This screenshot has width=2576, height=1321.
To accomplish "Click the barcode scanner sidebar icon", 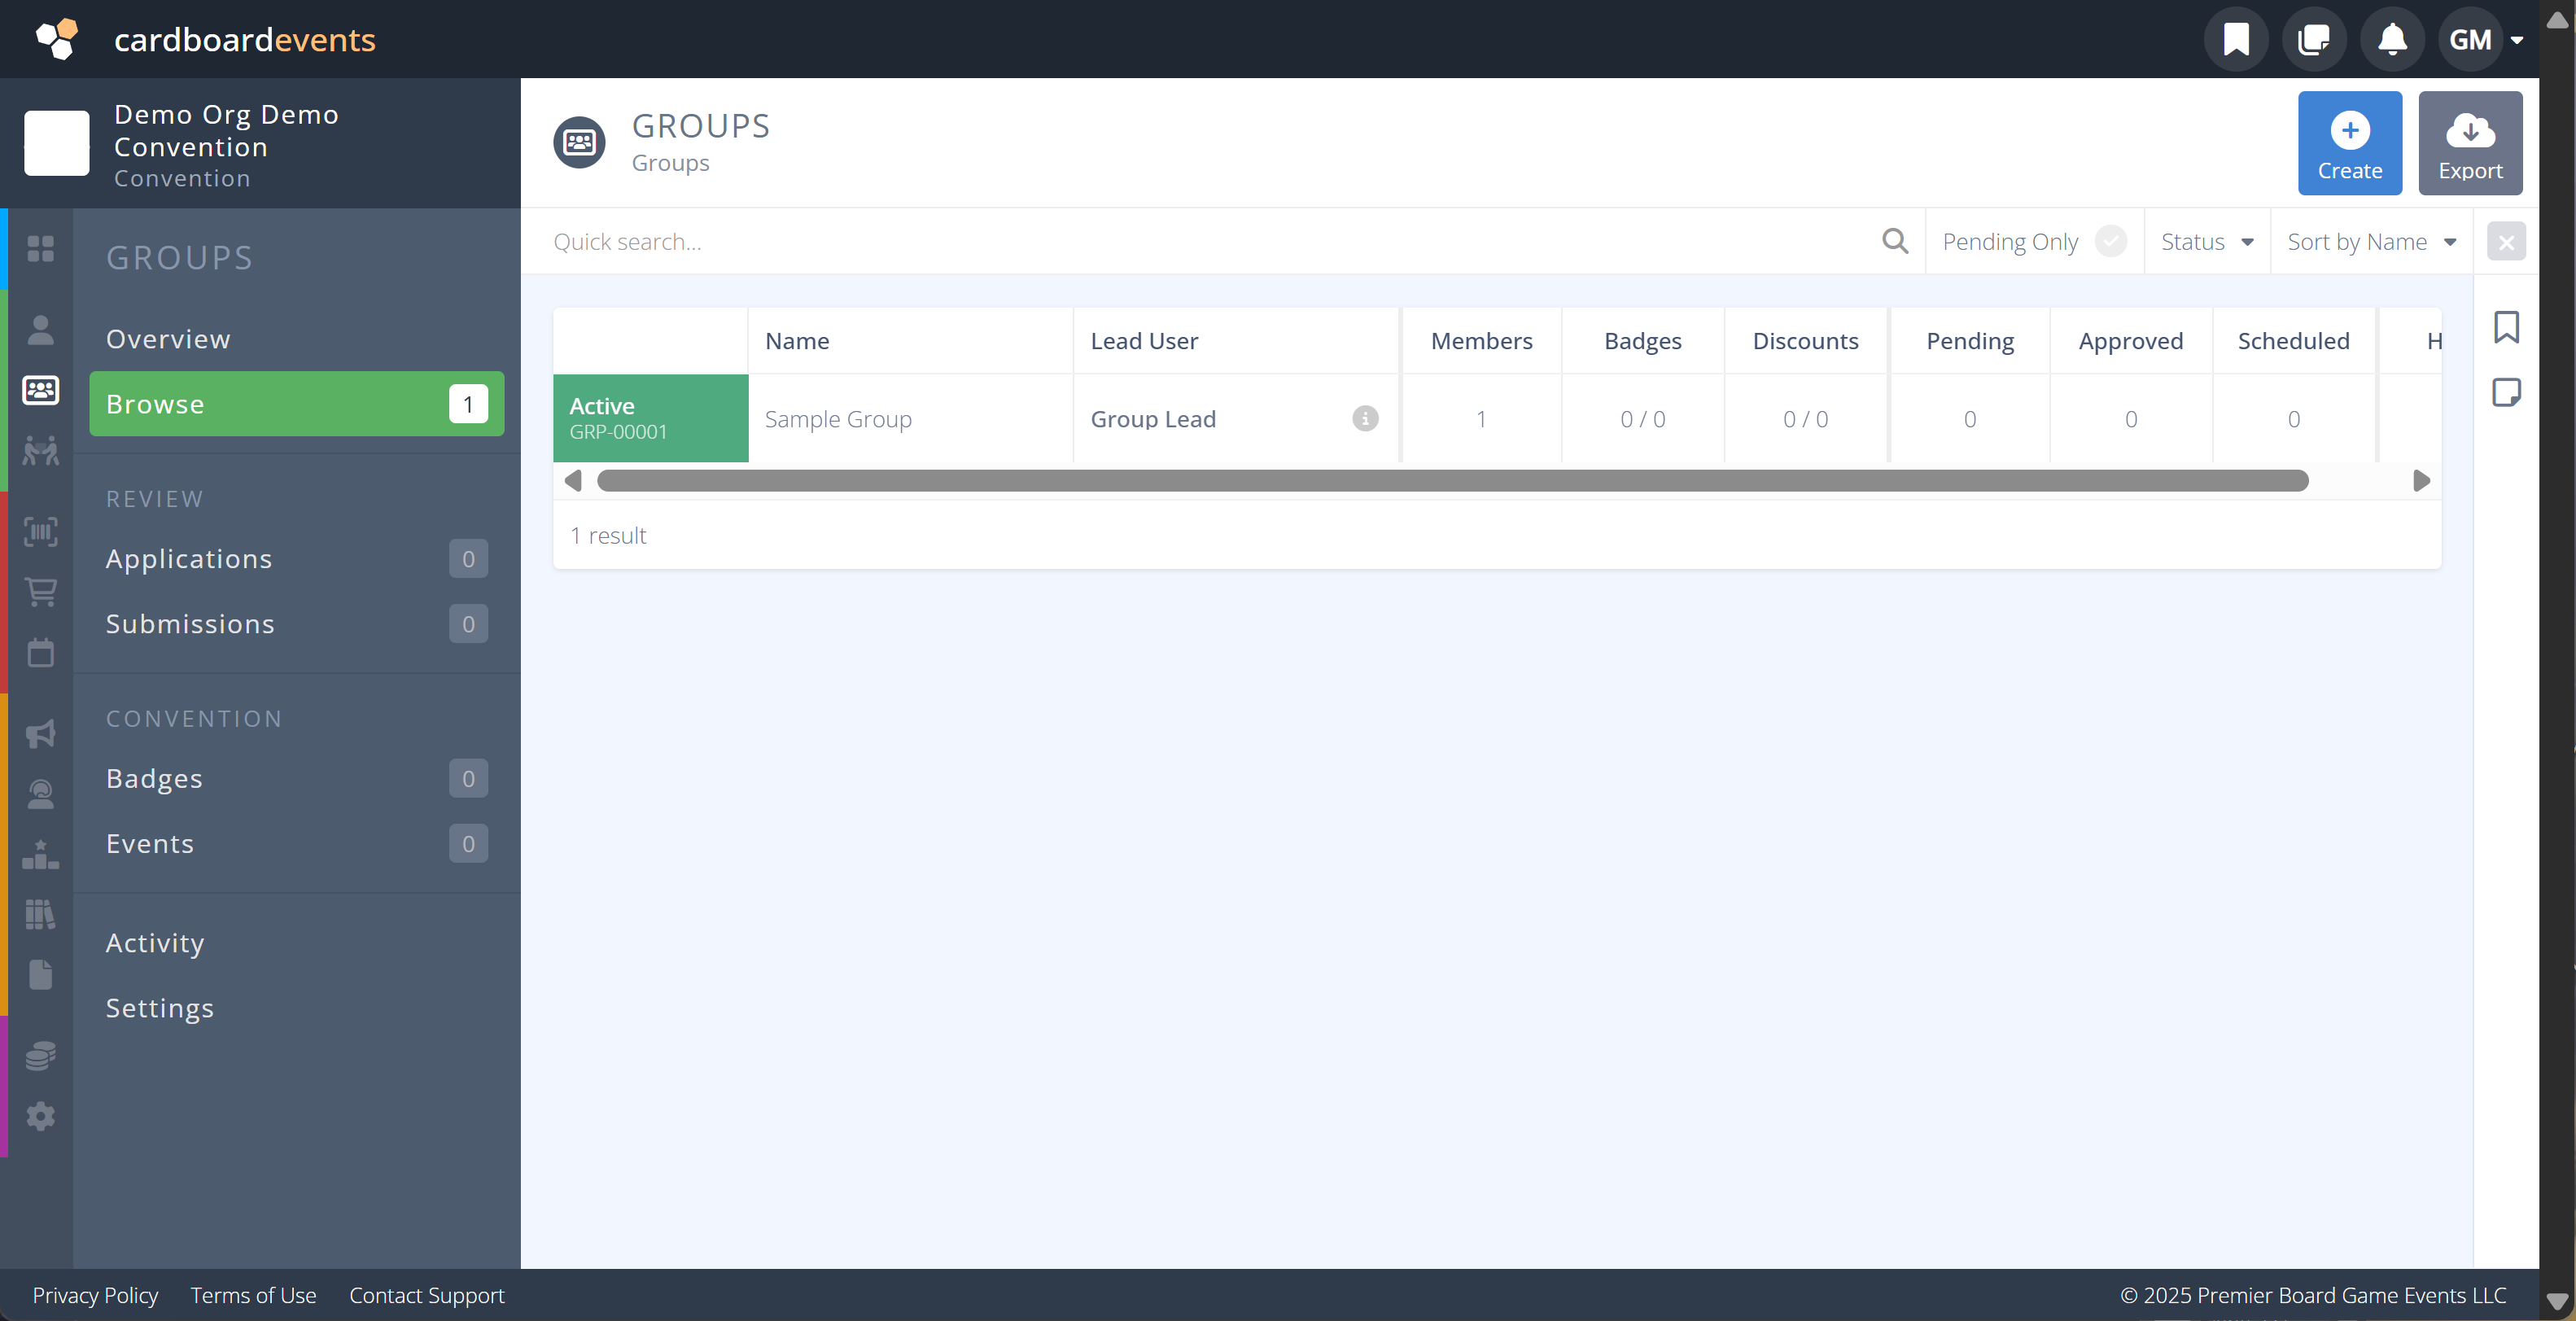I will click(41, 531).
